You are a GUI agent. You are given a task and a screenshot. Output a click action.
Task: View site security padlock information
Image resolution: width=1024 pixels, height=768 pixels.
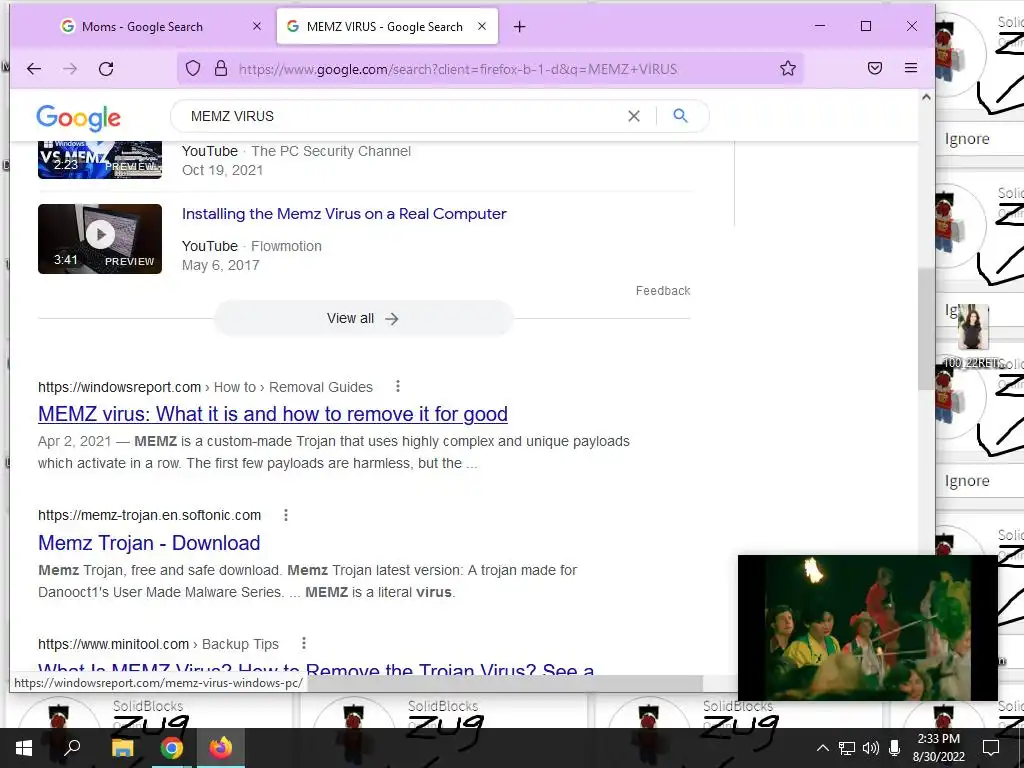pos(221,69)
